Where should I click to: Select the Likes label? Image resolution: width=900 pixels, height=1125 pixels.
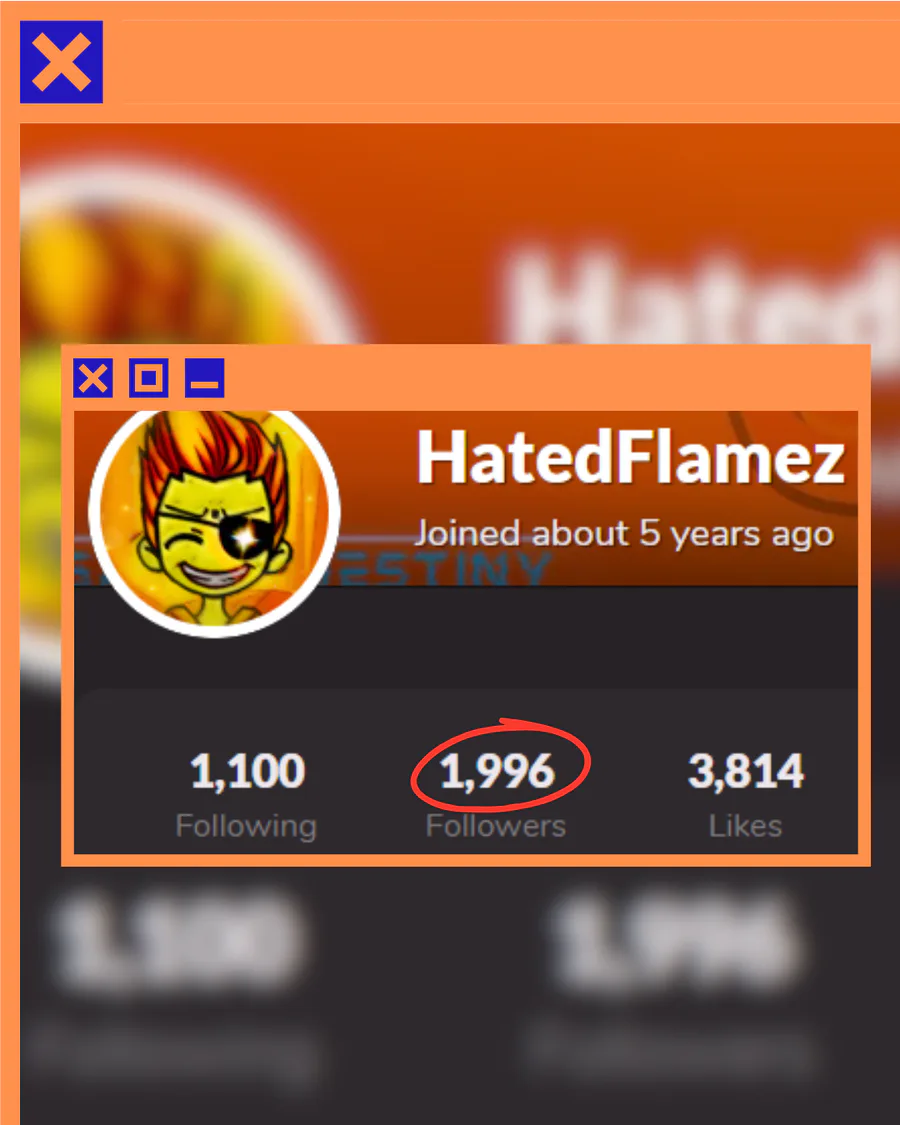[x=746, y=826]
